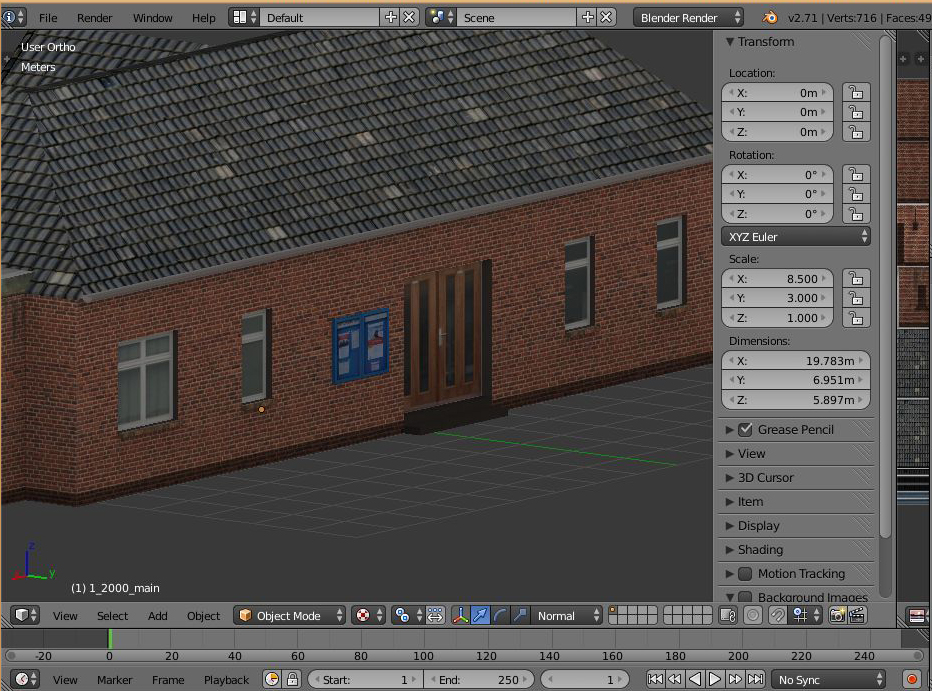Screen dimensions: 932x691
Task: Delete the current Scene with X button
Action: [606, 18]
